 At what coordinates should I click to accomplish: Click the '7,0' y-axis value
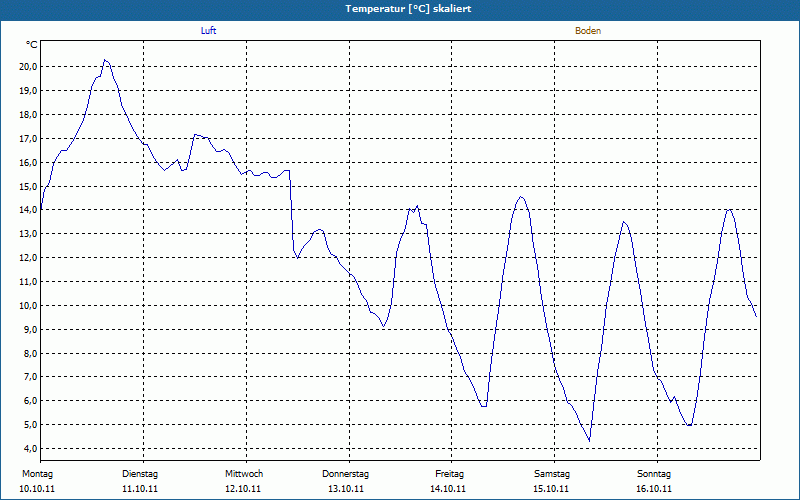(x=30, y=377)
